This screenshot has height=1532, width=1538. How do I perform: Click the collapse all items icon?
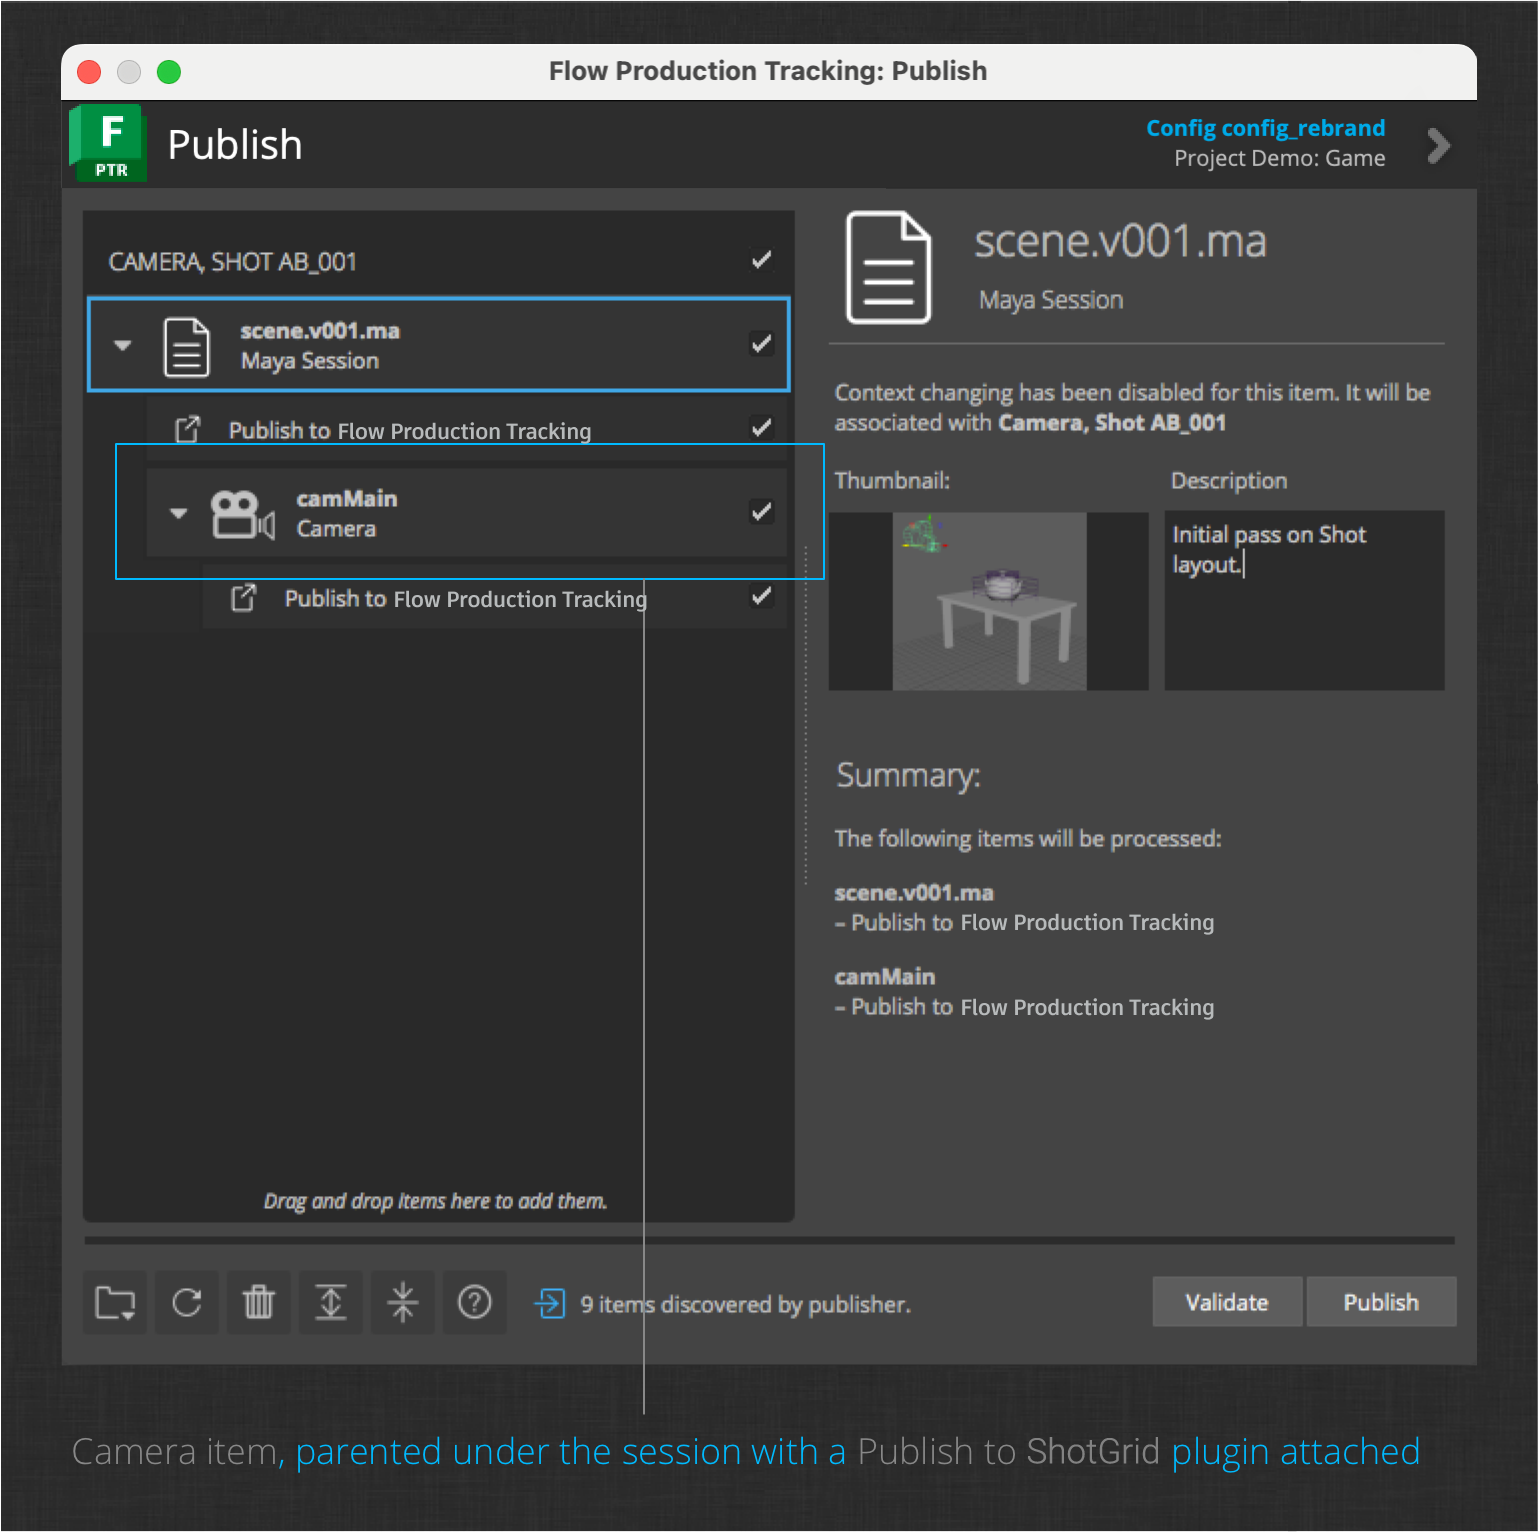click(x=403, y=1303)
